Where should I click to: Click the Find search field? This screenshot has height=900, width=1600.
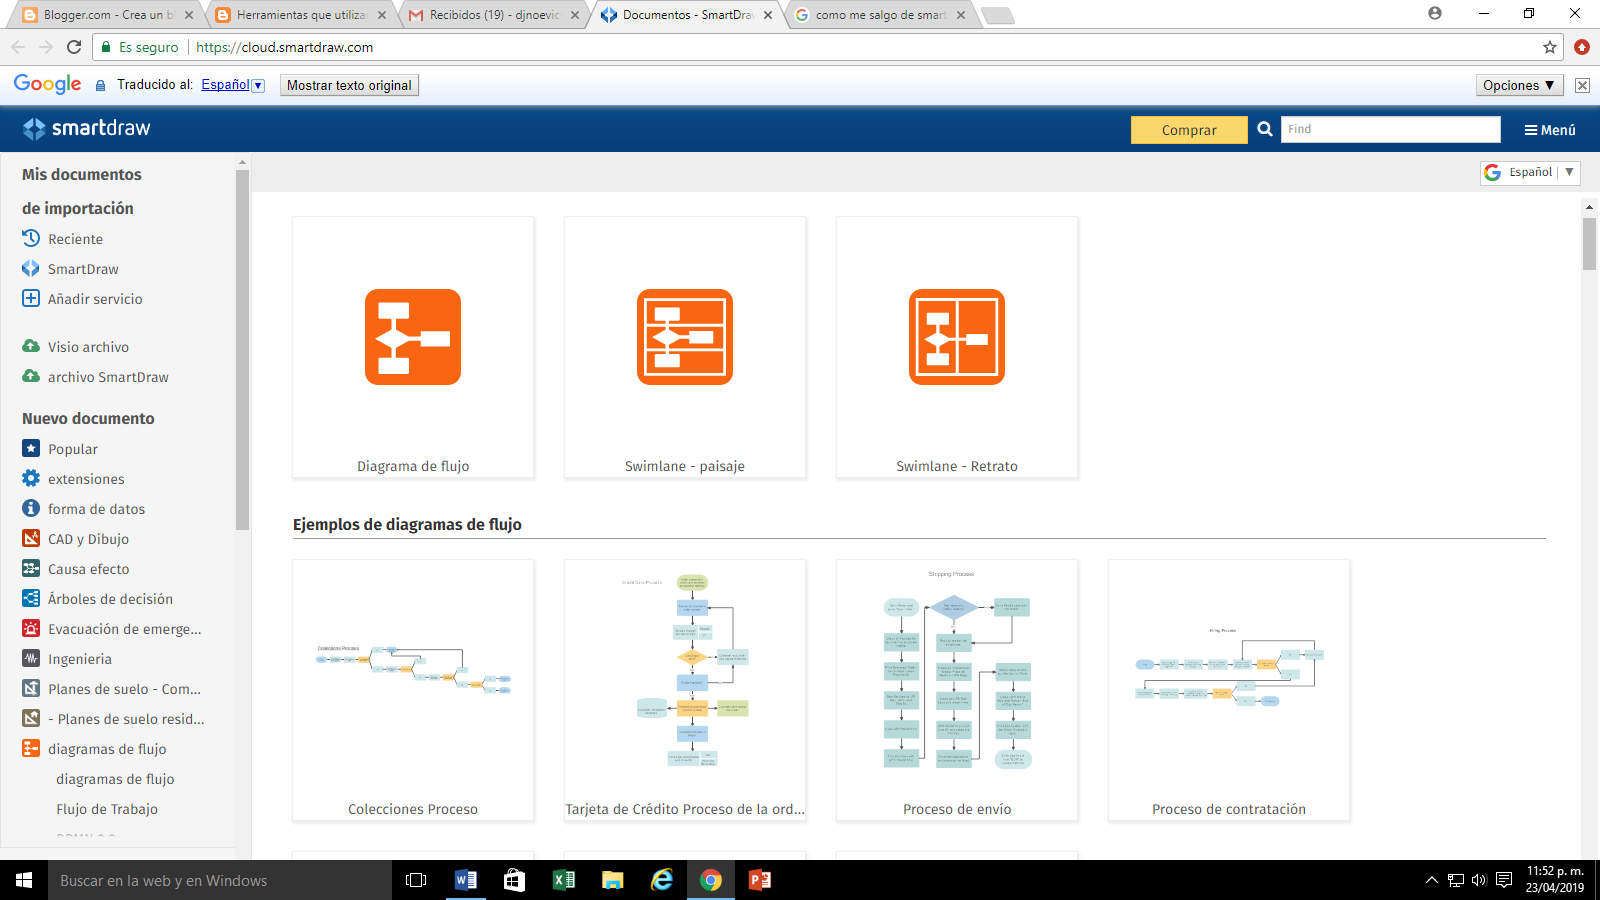click(x=1390, y=129)
